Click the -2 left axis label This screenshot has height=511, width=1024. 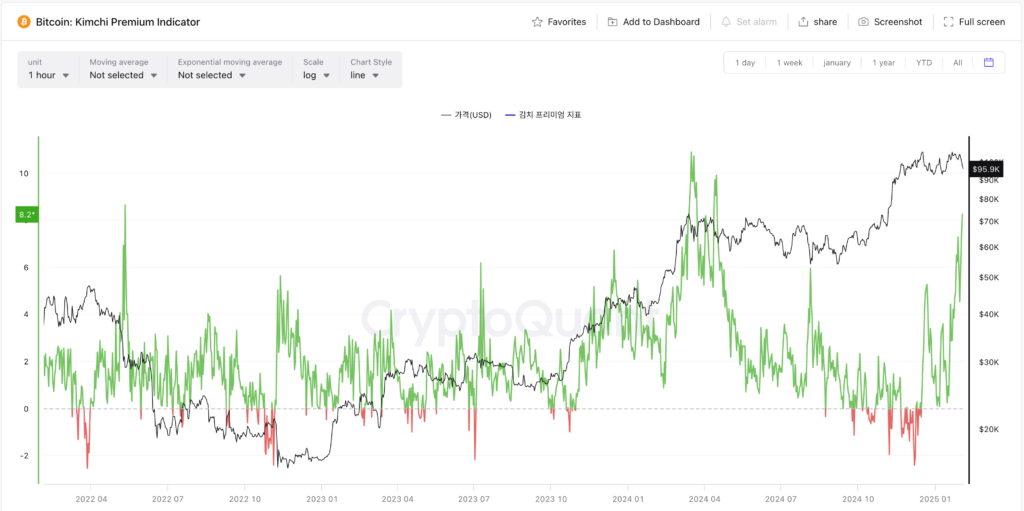tap(25, 455)
